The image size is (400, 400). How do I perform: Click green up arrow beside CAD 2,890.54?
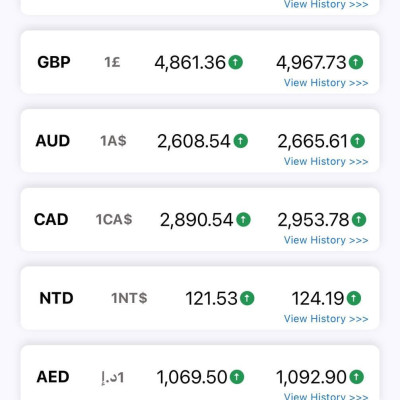pos(243,220)
